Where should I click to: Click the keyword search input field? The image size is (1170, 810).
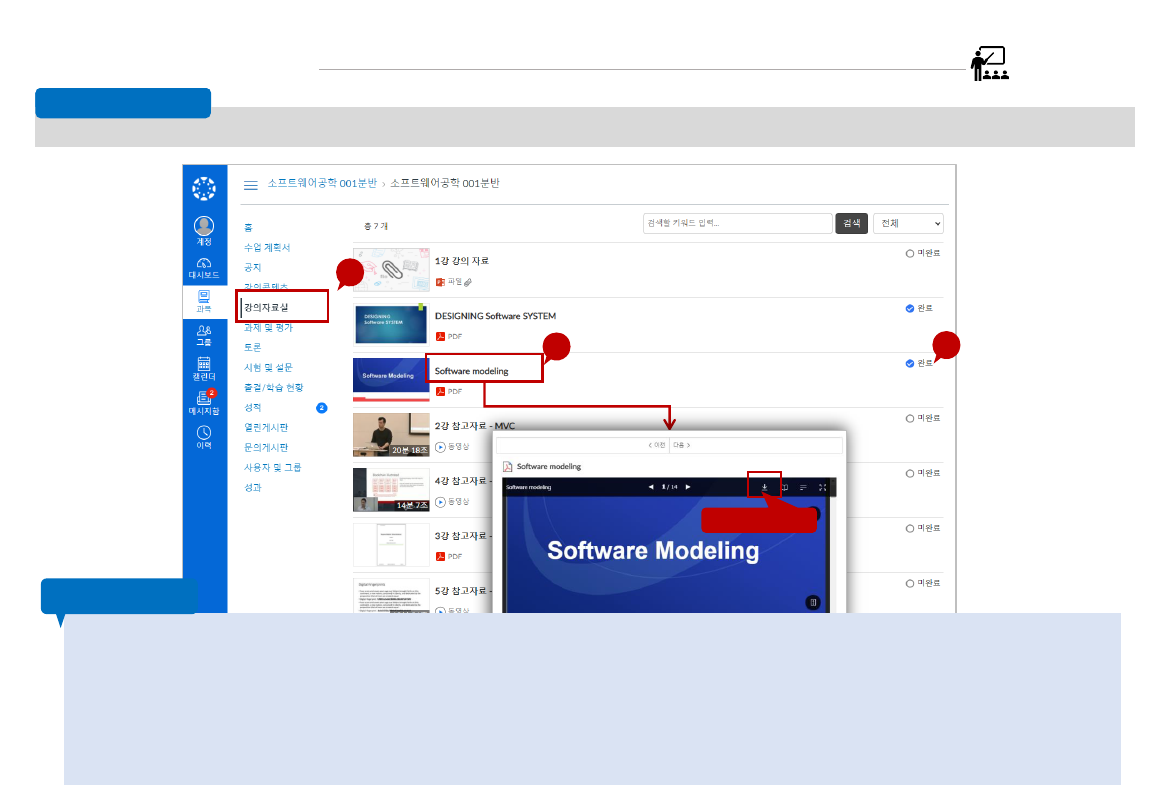click(x=737, y=223)
